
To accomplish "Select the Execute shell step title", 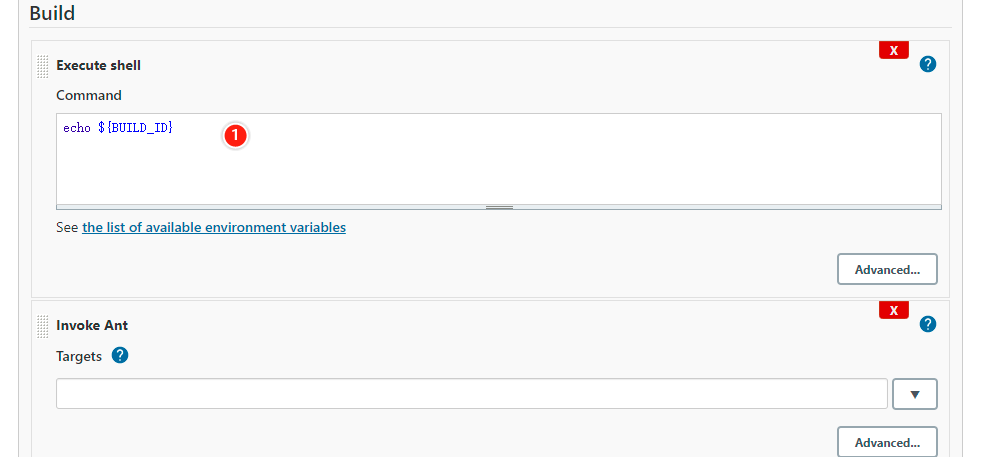I will (98, 65).
